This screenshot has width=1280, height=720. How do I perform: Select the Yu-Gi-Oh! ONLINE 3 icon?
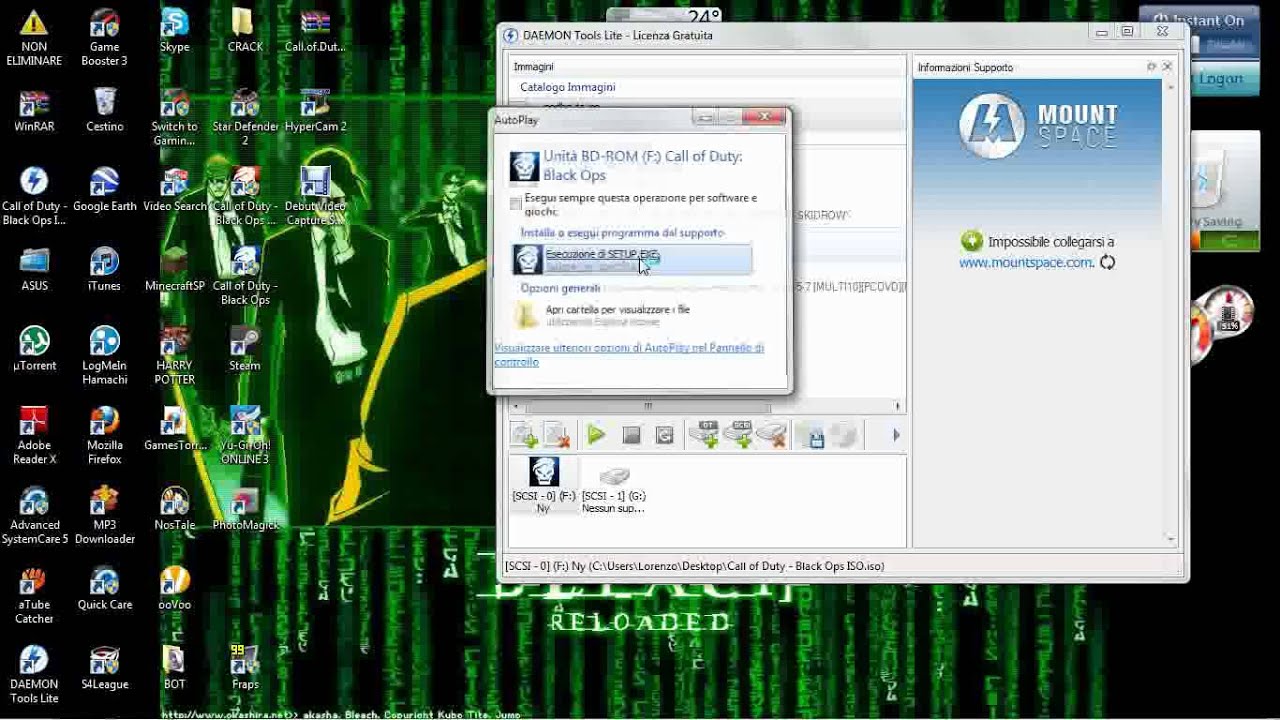[245, 436]
